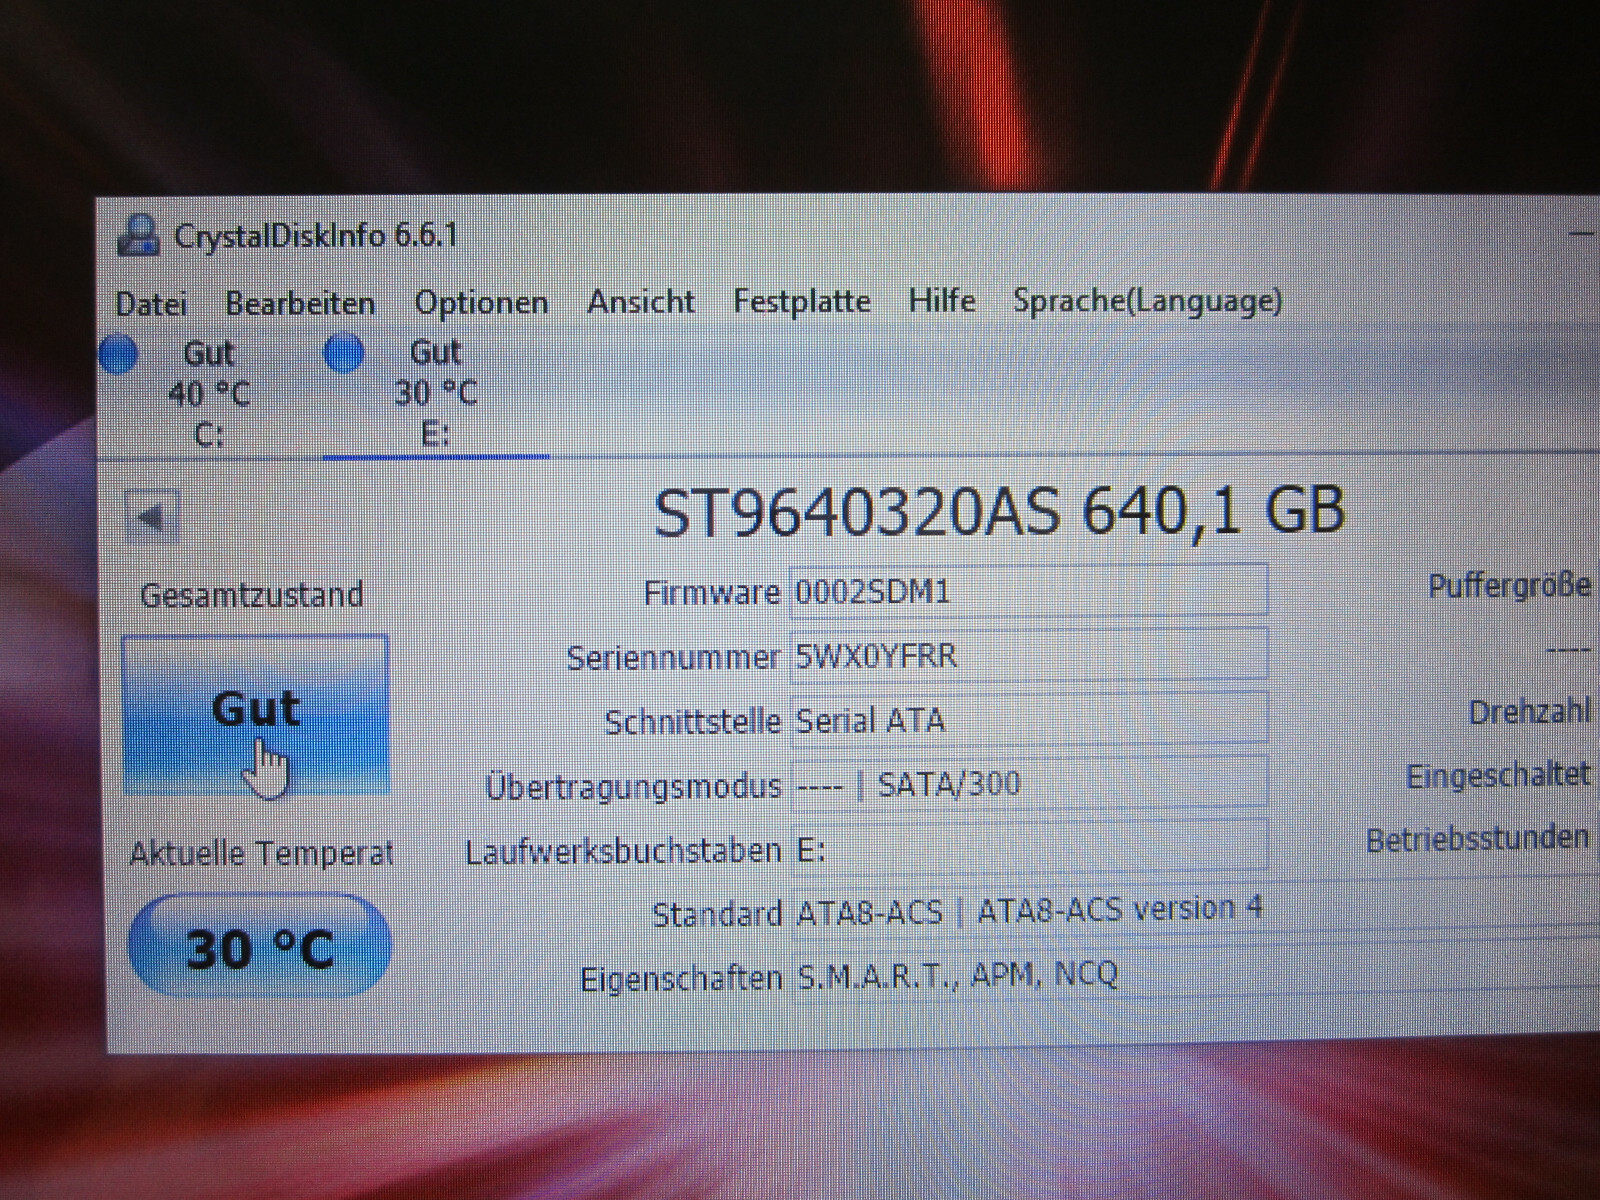Select the E: drive tab at 30 °C
The height and width of the screenshot is (1200, 1600).
tap(436, 393)
